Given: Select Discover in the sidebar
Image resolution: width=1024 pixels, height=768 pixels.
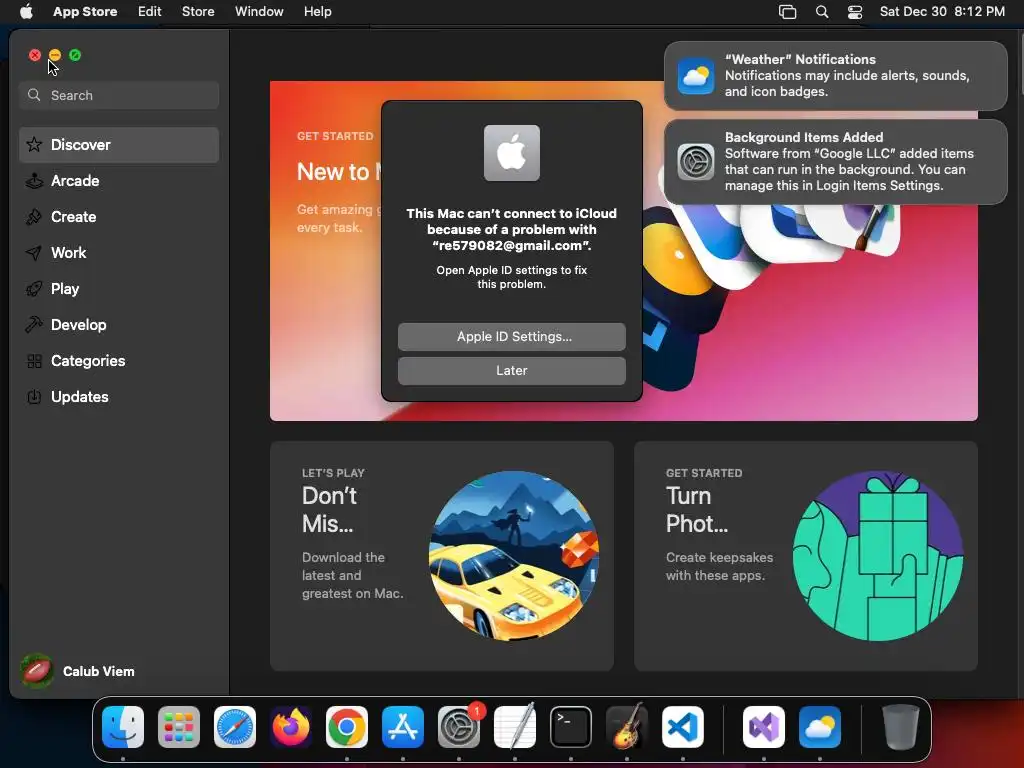Looking at the screenshot, I should coord(119,145).
